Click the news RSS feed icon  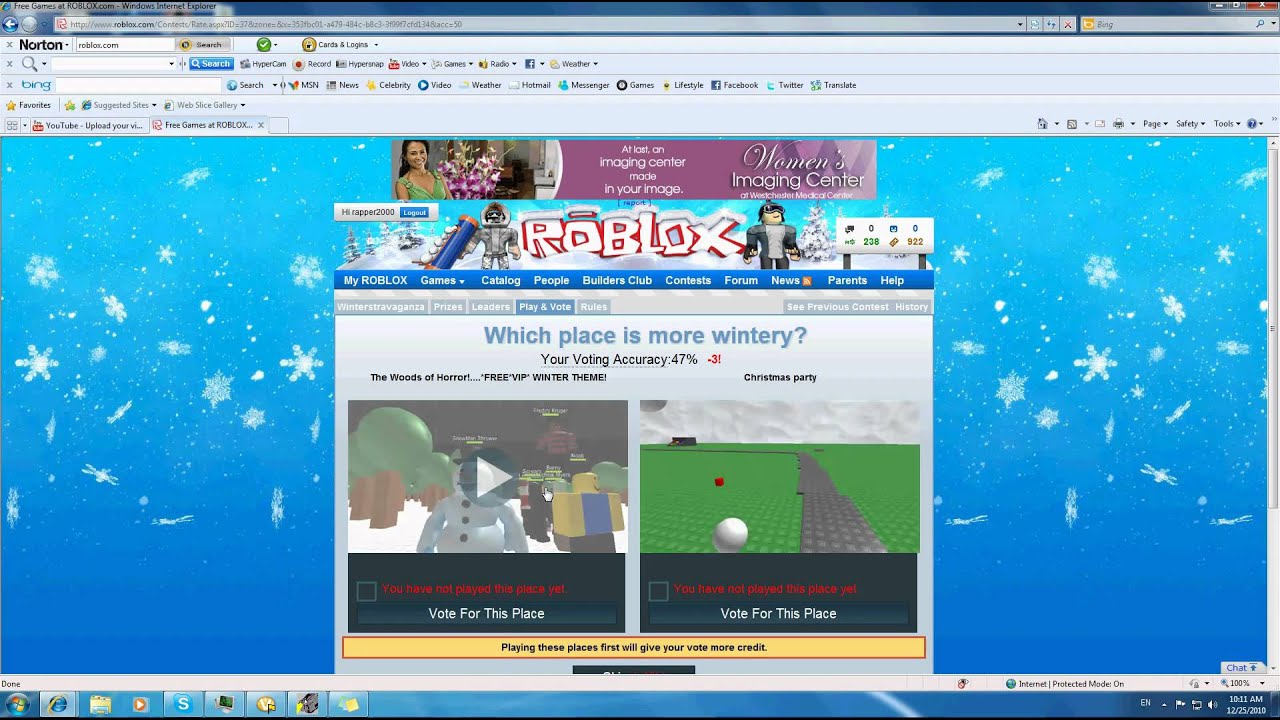[x=807, y=281]
